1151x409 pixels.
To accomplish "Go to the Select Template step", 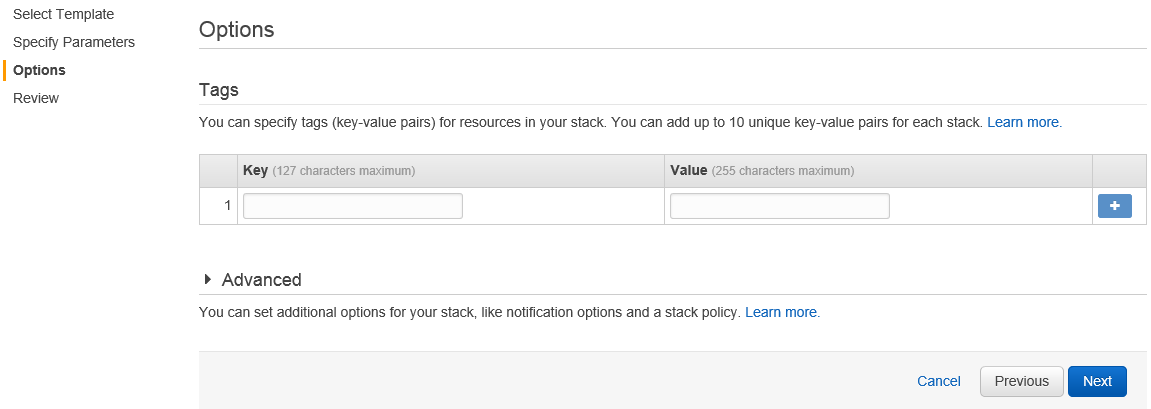I will tap(64, 14).
